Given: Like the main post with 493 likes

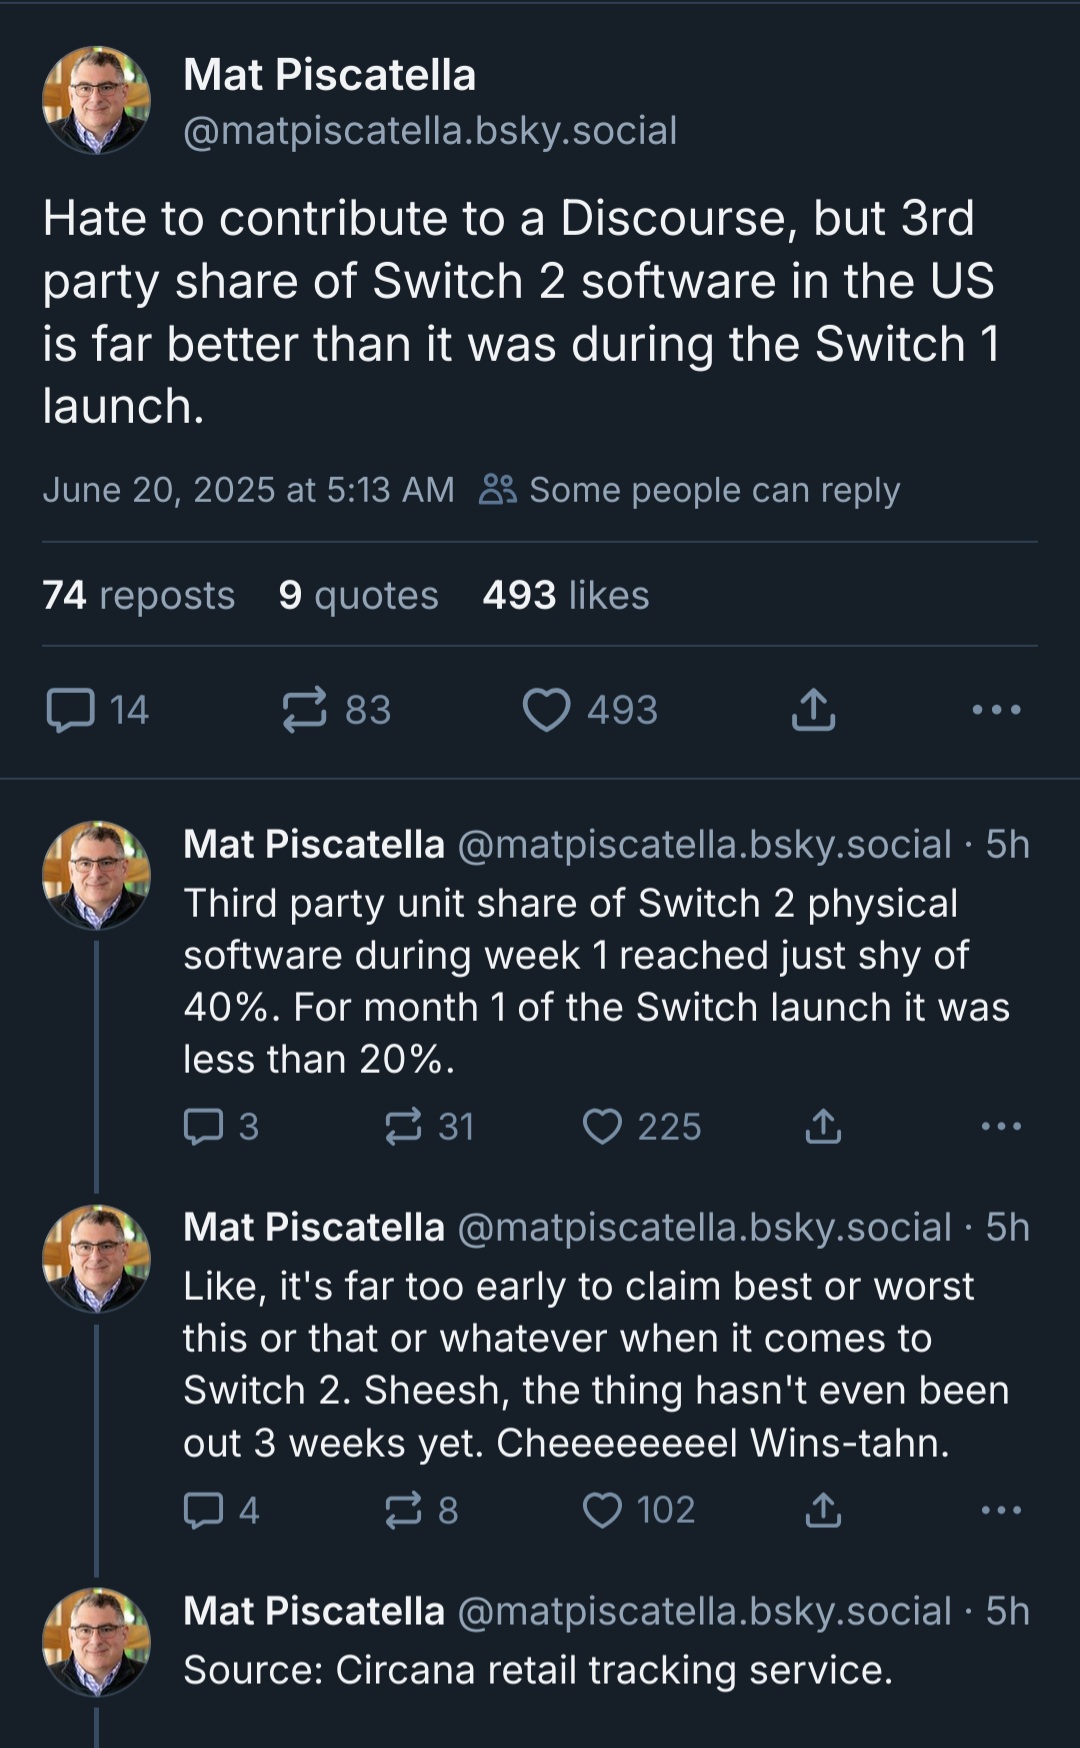Looking at the screenshot, I should coord(590,710).
